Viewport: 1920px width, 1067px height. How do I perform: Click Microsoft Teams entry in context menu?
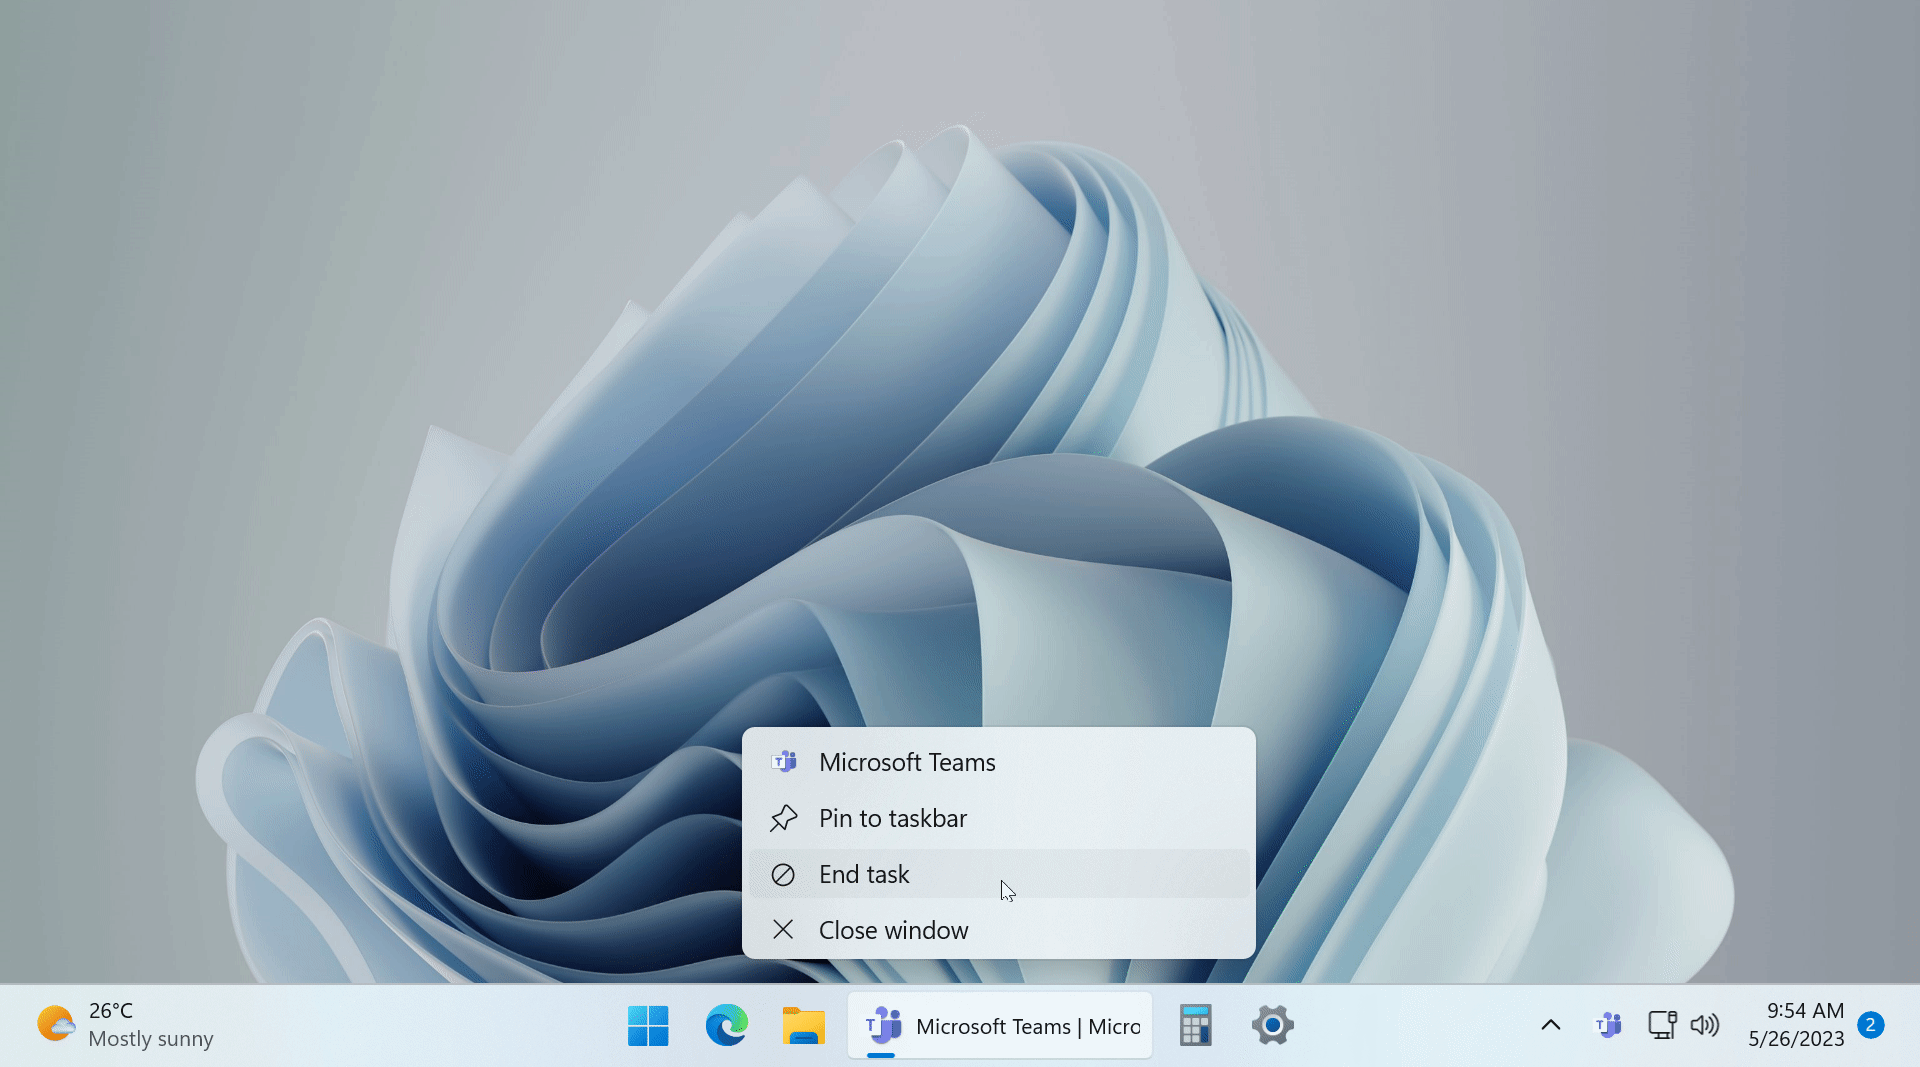click(907, 762)
